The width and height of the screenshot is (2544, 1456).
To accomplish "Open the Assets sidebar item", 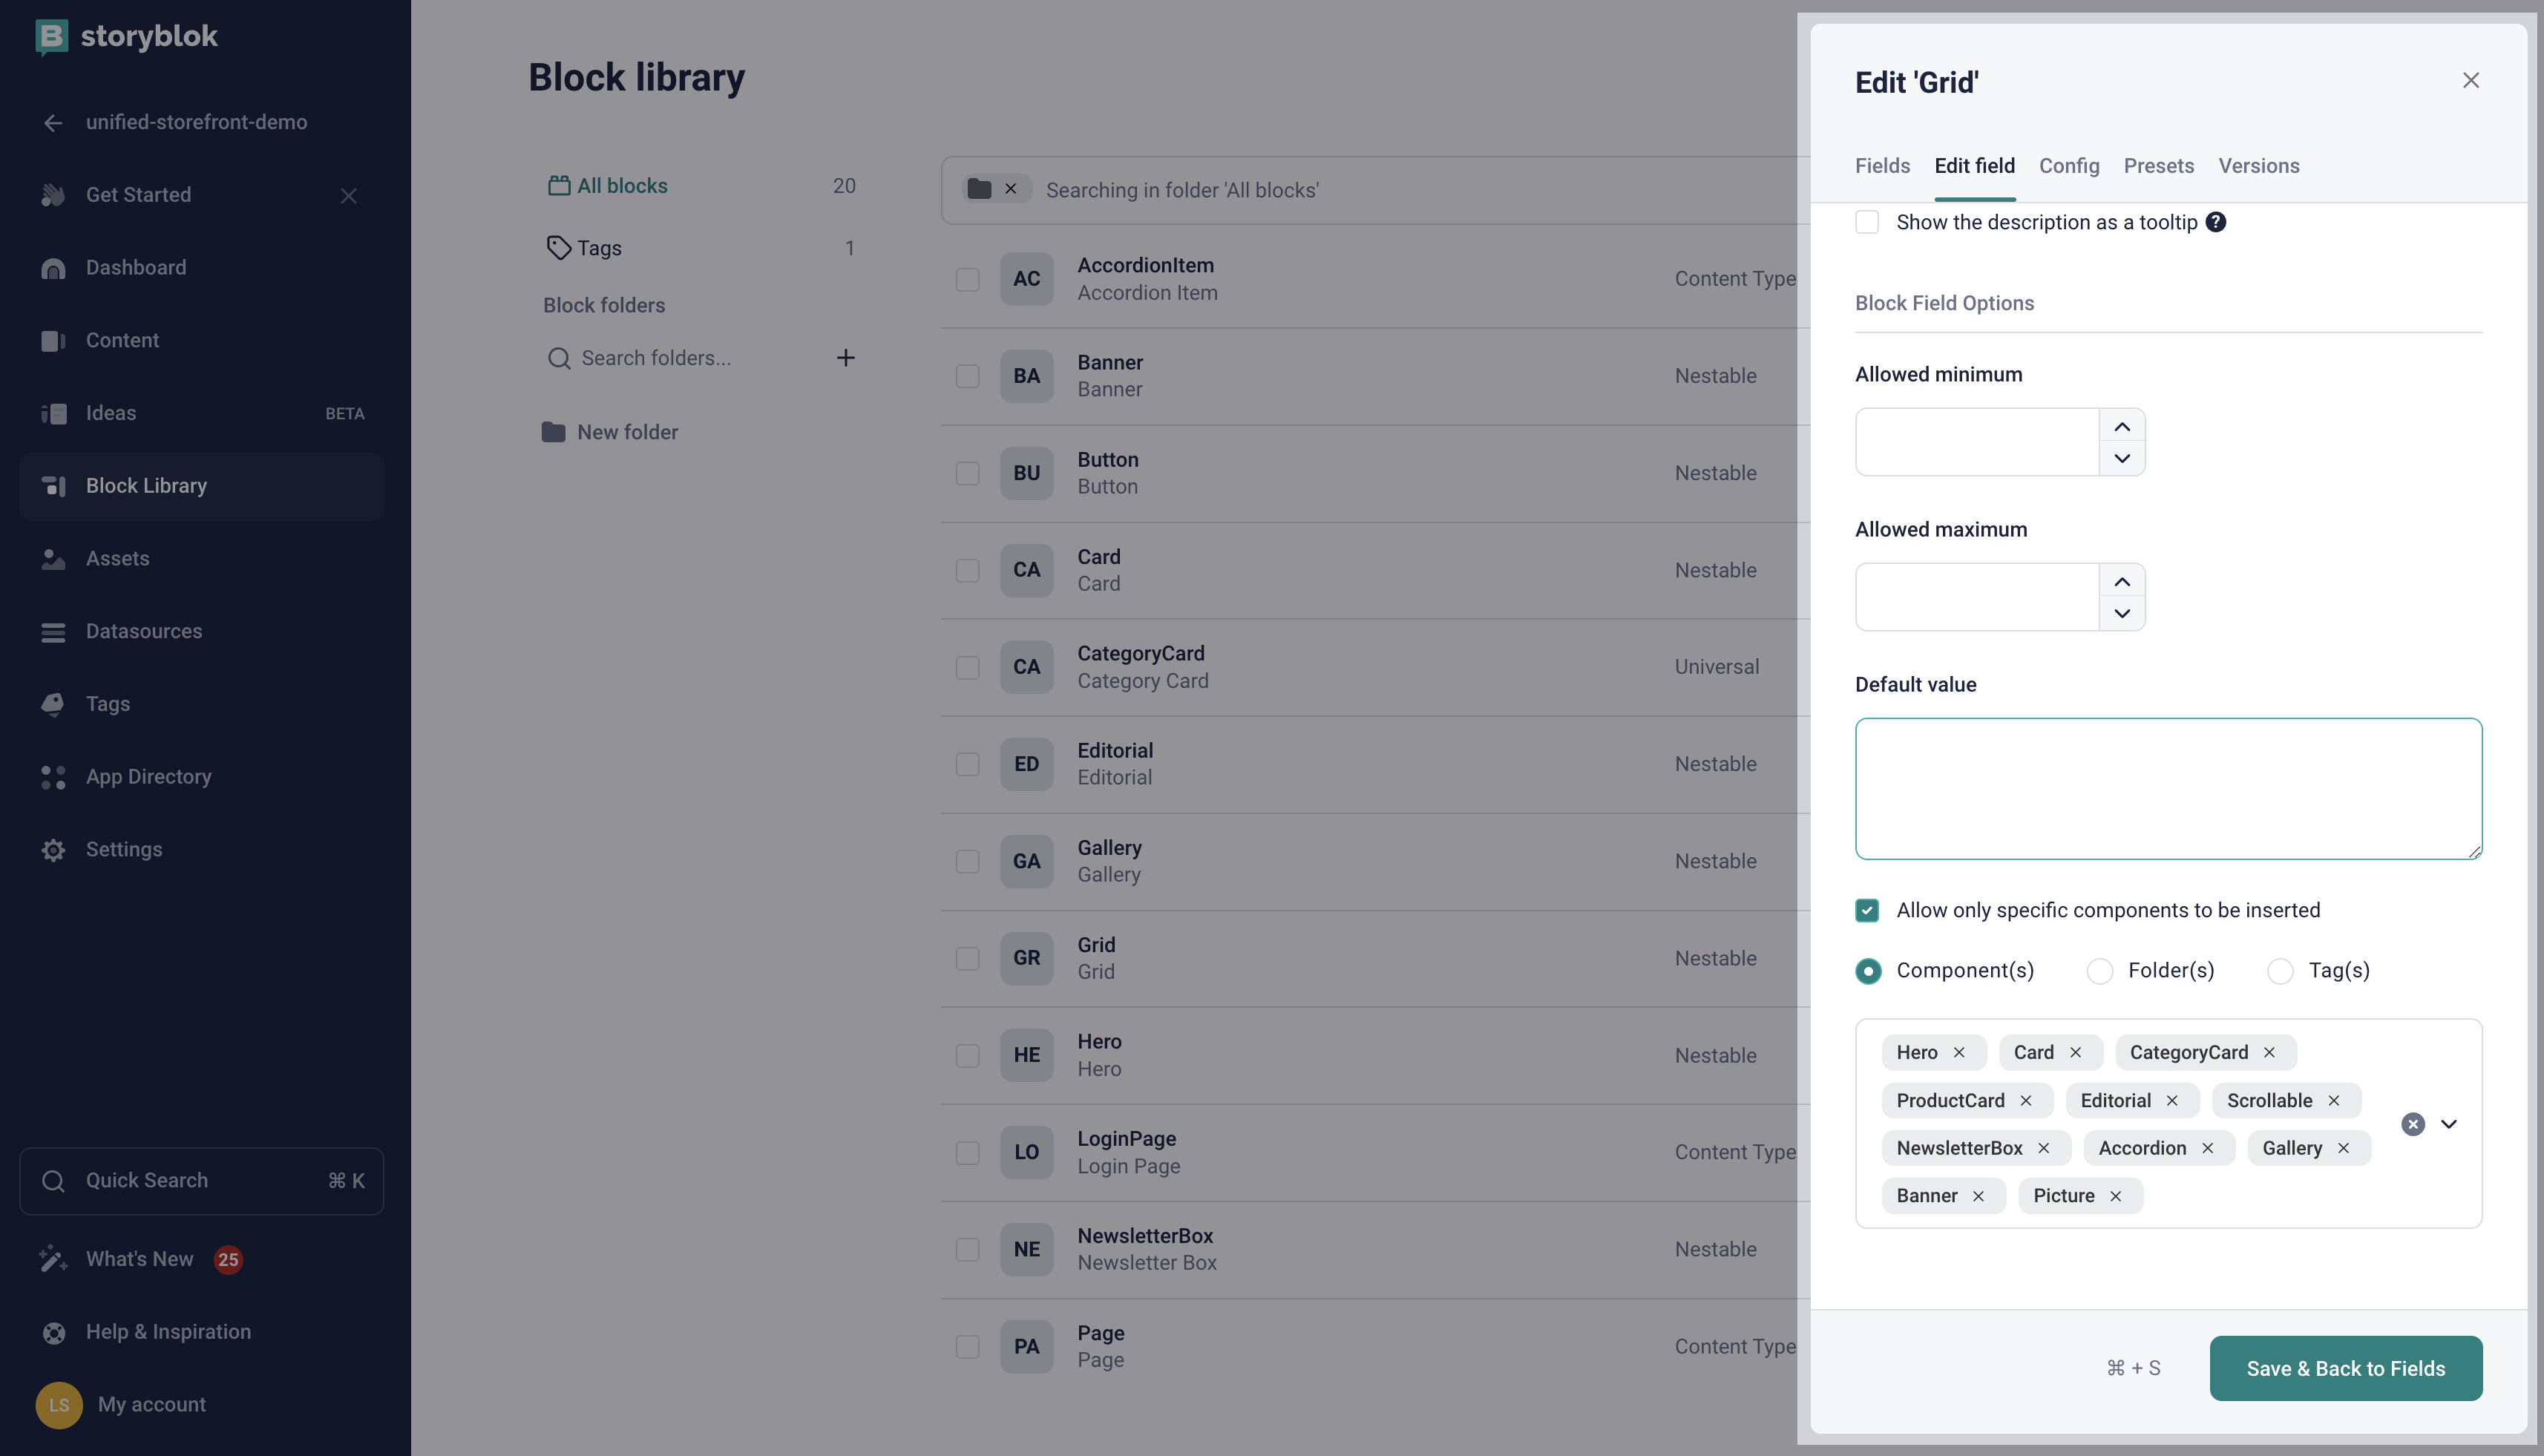I will (201, 558).
